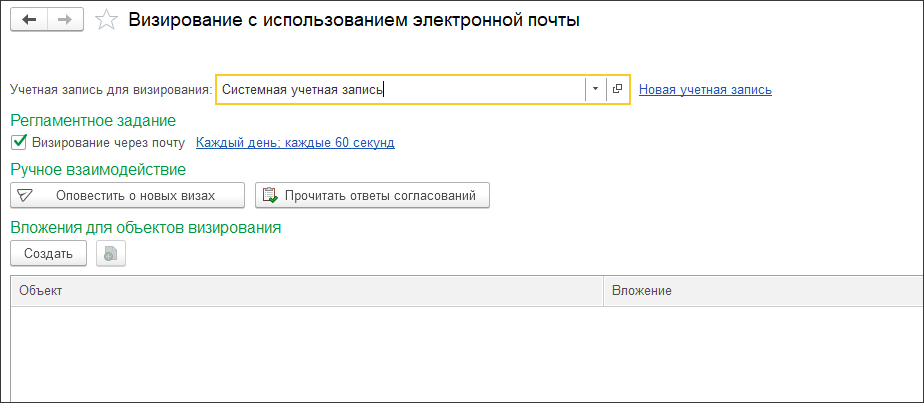Viewport: 924px width, 403px height.
Task: Click the Визирование через почту label text
Action: (x=108, y=142)
